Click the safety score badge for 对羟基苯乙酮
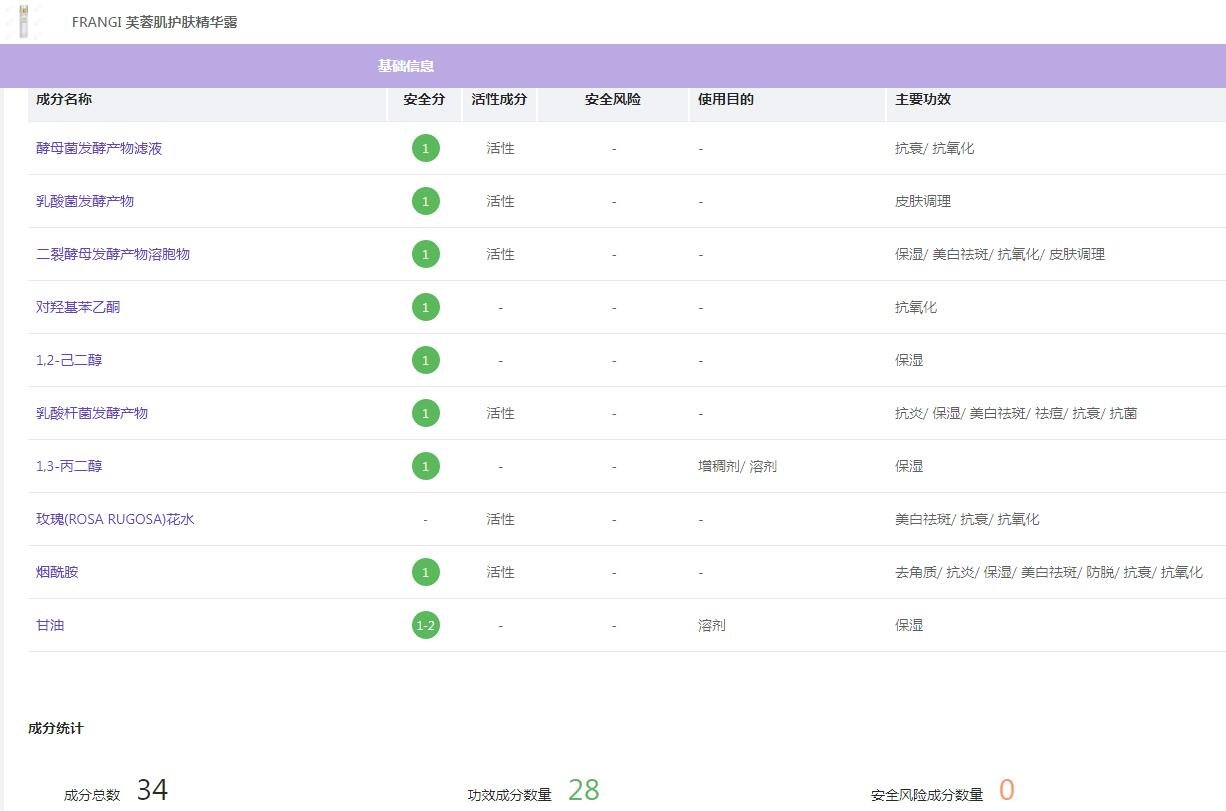Image resolution: width=1226 pixels, height=811 pixels. [425, 307]
